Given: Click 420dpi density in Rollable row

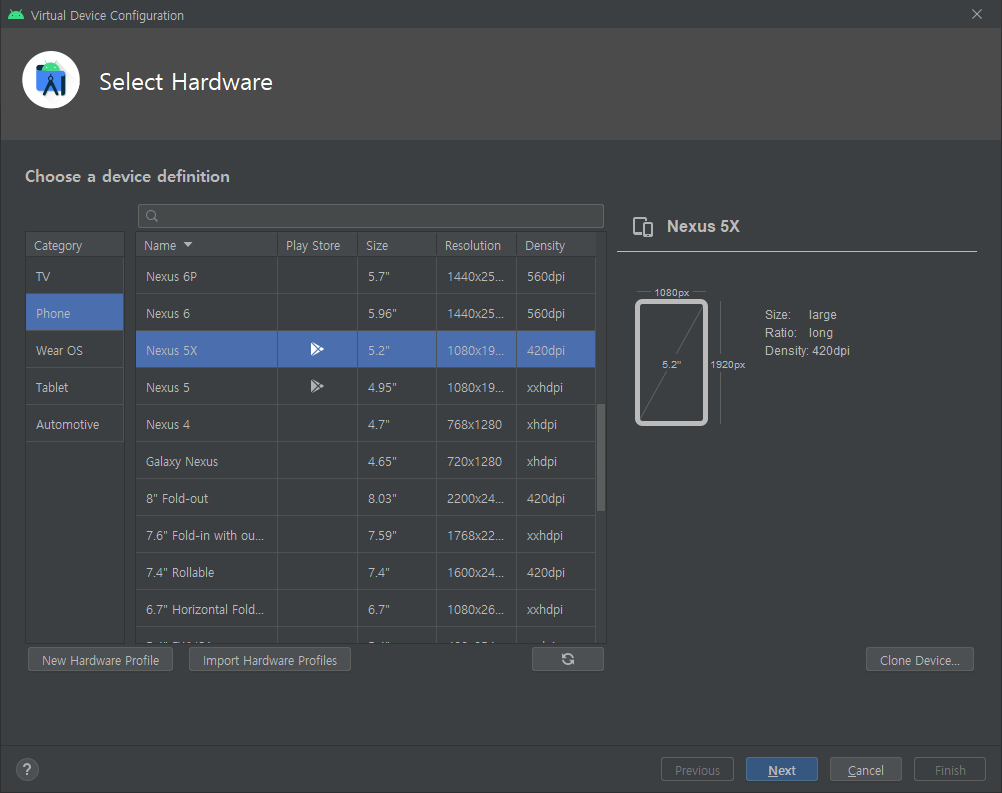Looking at the screenshot, I should pos(556,573).
